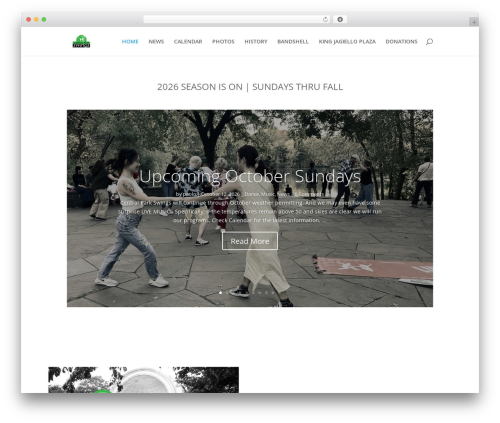Click the Read More button on slider
Viewport: 500px width, 423px height.
250,241
